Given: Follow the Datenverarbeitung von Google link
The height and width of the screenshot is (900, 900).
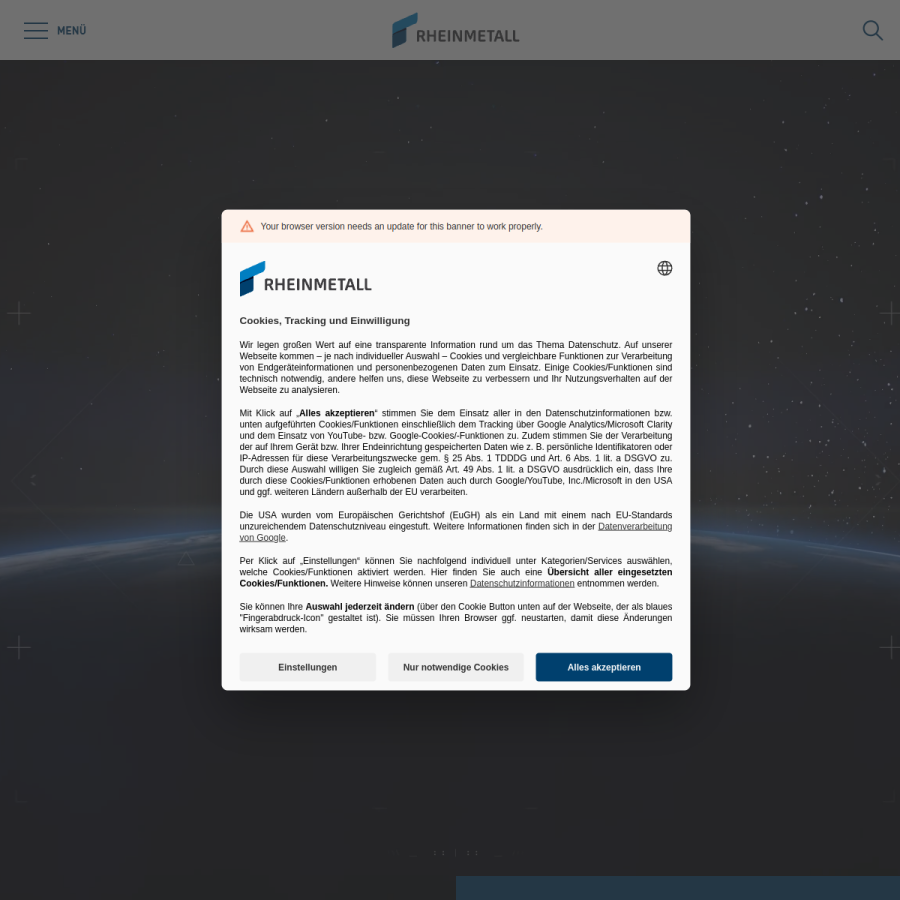Looking at the screenshot, I should click(x=635, y=526).
